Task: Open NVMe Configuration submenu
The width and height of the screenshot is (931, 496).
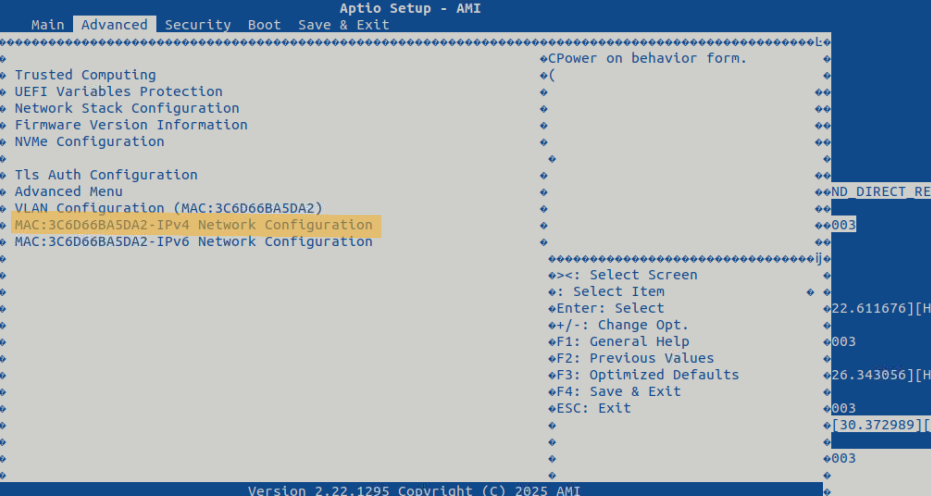Action: coord(89,142)
